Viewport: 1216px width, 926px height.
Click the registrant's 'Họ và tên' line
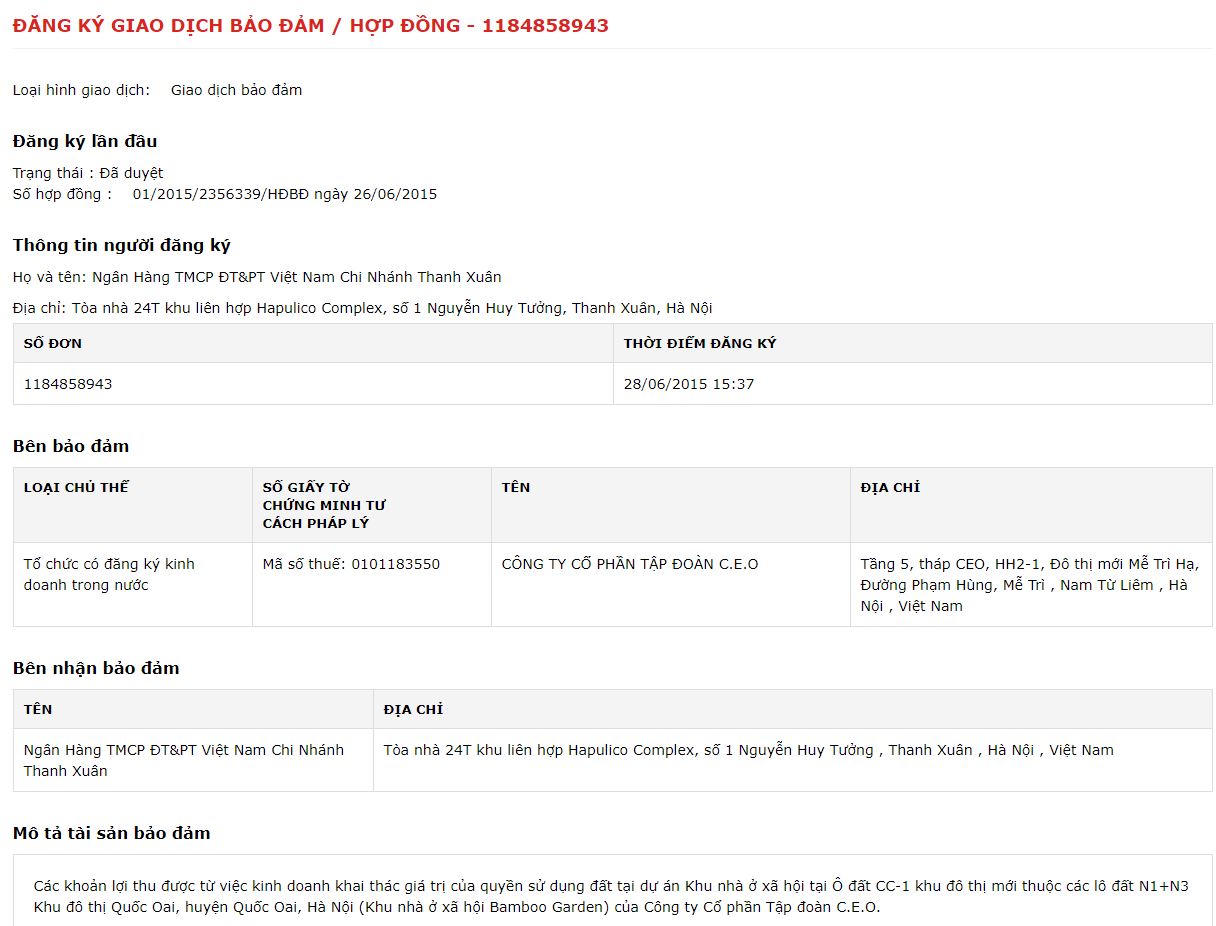point(257,277)
